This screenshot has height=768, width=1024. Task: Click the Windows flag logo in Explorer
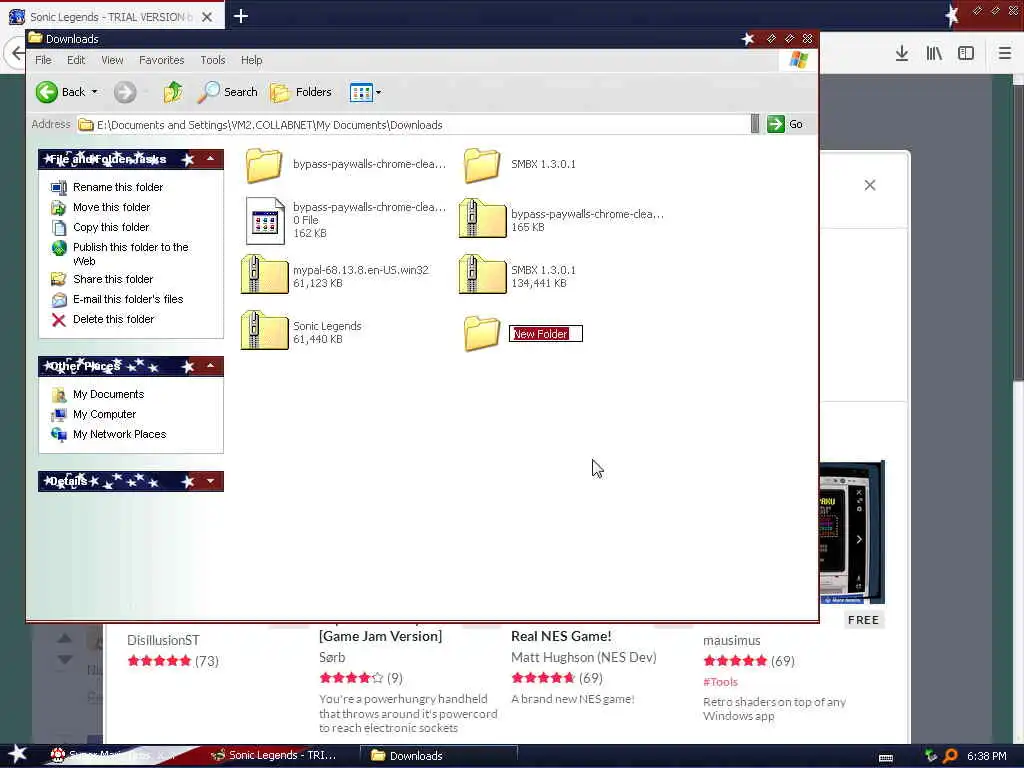(798, 60)
